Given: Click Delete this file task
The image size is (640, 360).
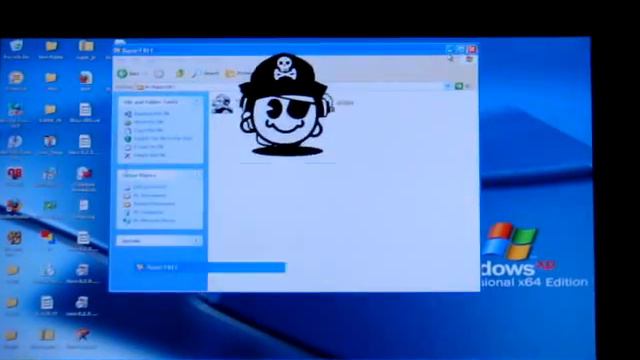Looking at the screenshot, I should (x=145, y=156).
